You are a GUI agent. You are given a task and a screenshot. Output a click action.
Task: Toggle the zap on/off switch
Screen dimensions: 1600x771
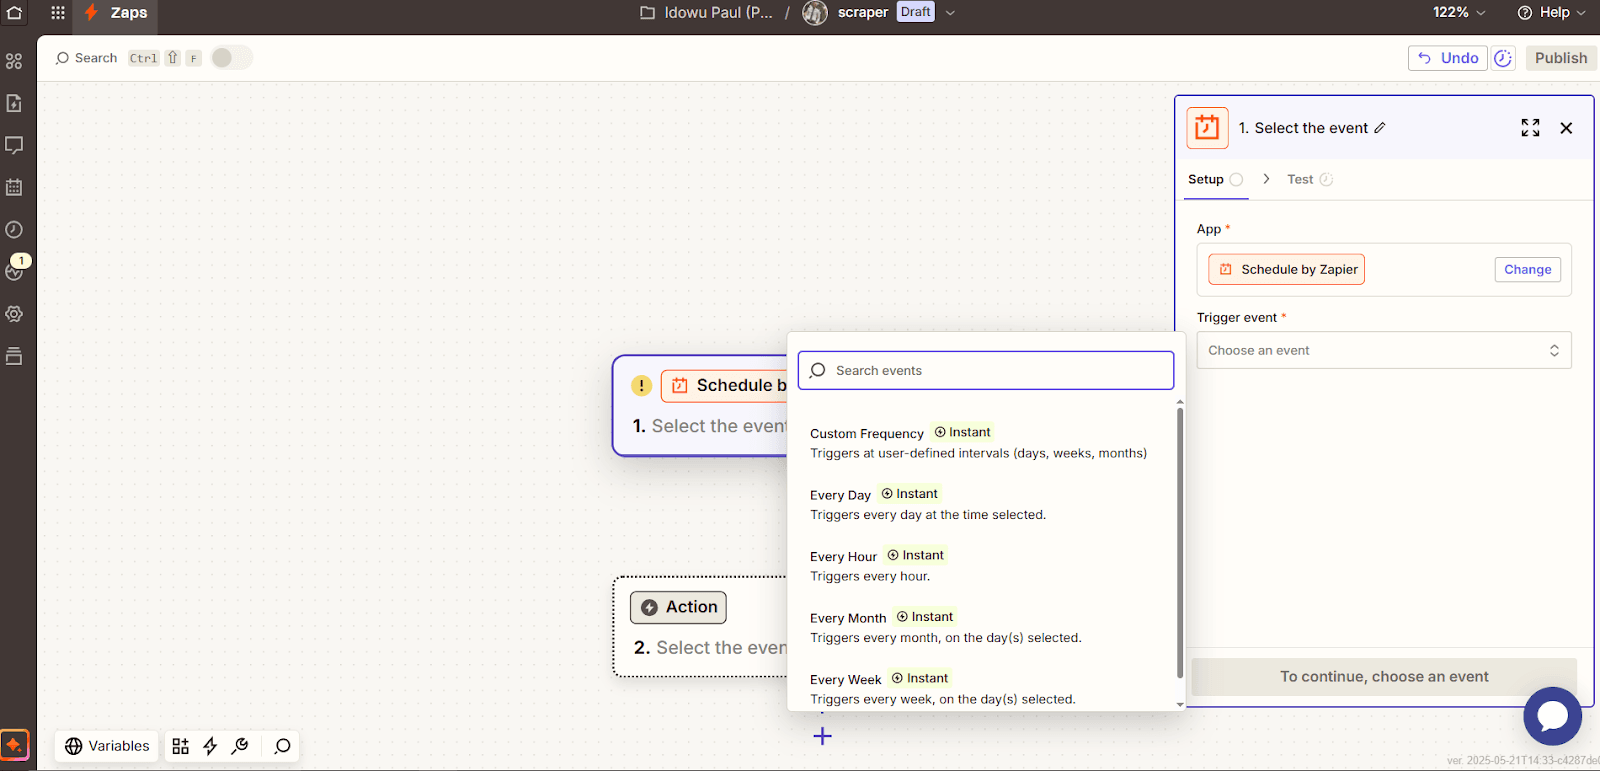pyautogui.click(x=231, y=58)
